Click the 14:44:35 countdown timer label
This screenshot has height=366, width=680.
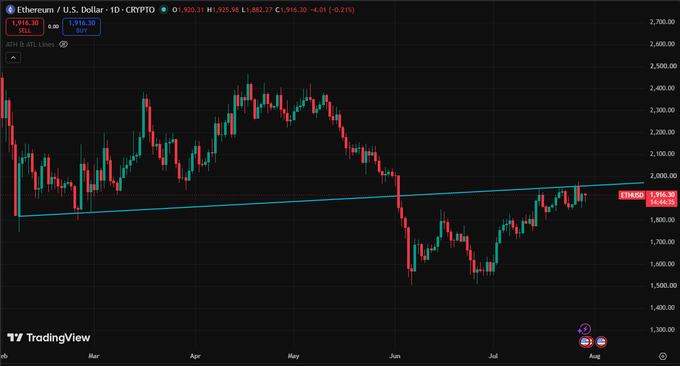(x=662, y=203)
